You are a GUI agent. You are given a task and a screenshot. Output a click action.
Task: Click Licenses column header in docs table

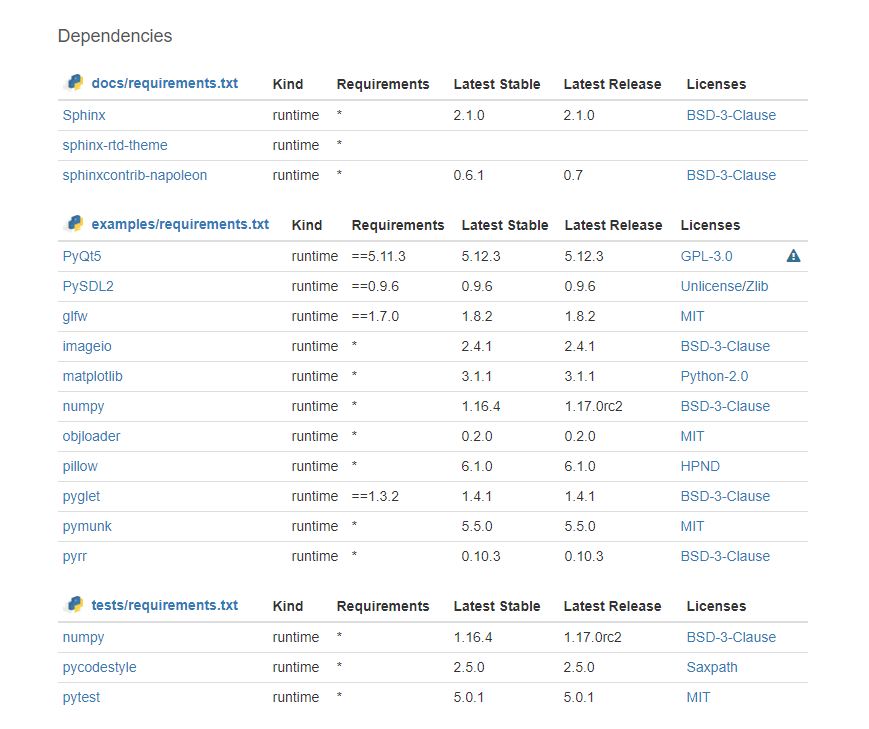[x=716, y=84]
